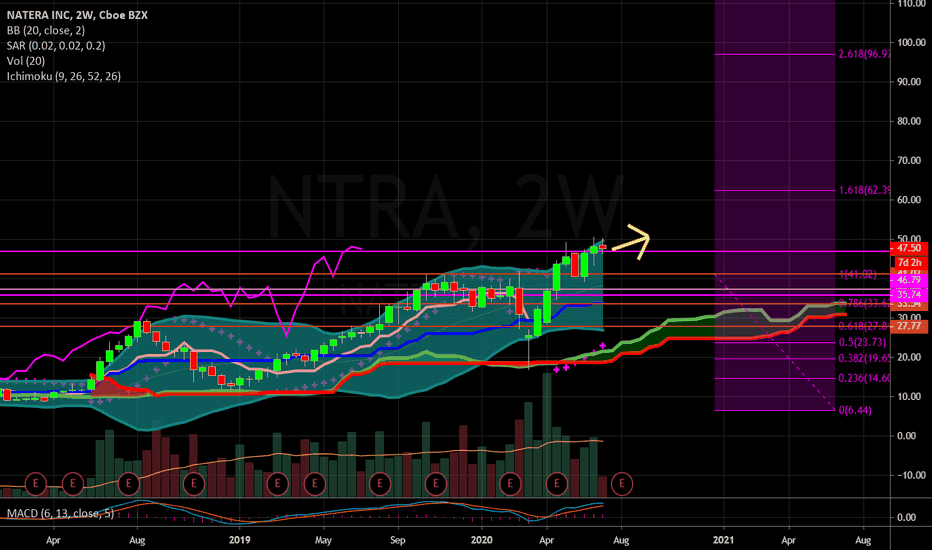The width and height of the screenshot is (932, 550).
Task: Select the SAR (0.02, 0.02, 0.2) indicator label
Action: point(56,46)
